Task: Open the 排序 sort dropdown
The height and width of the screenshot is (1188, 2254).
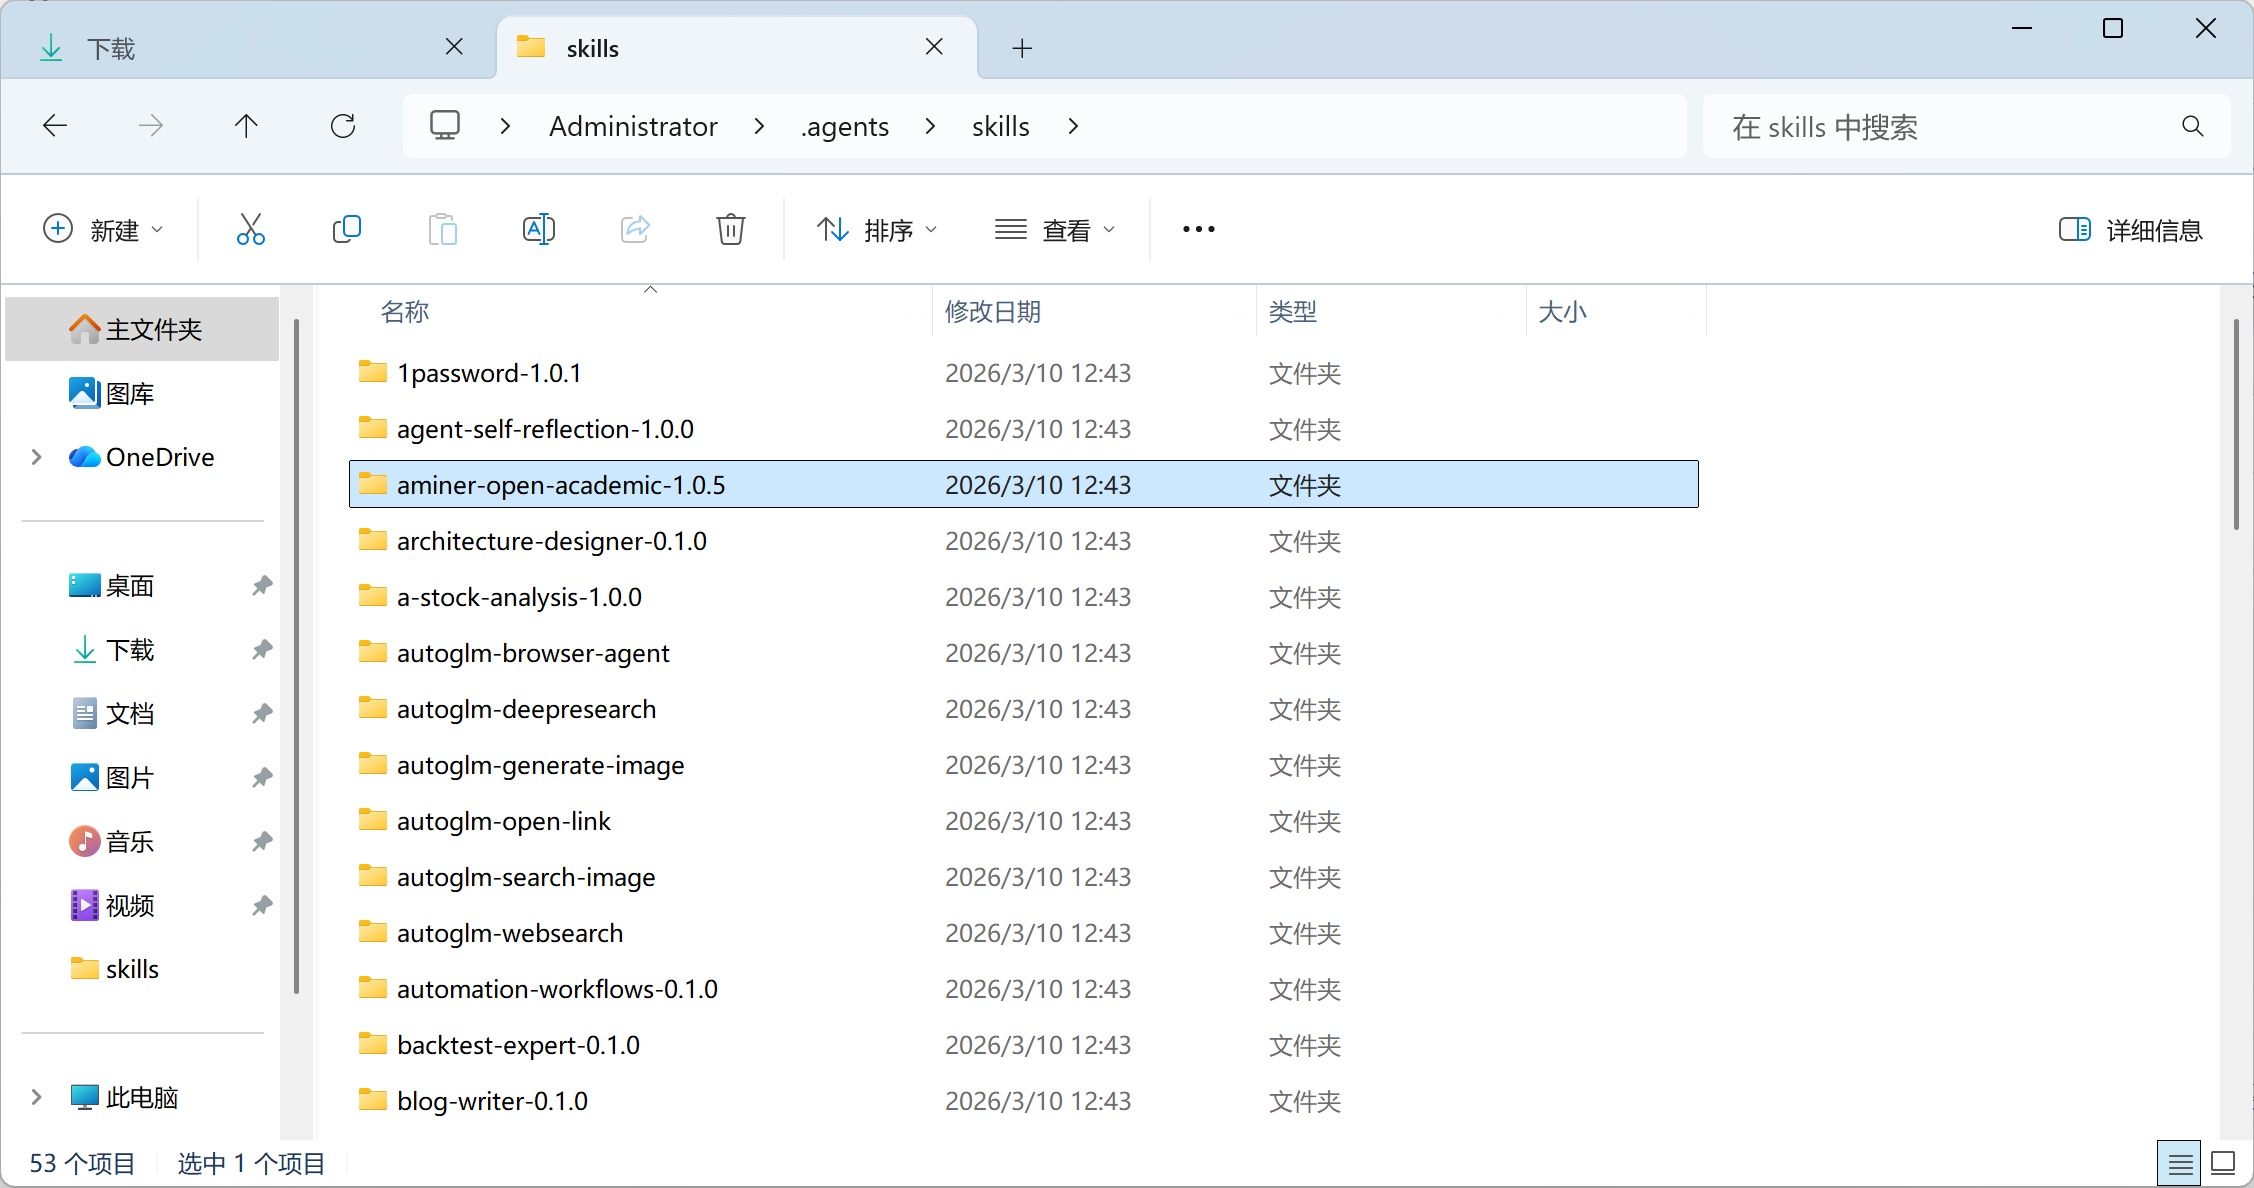Action: click(x=877, y=230)
